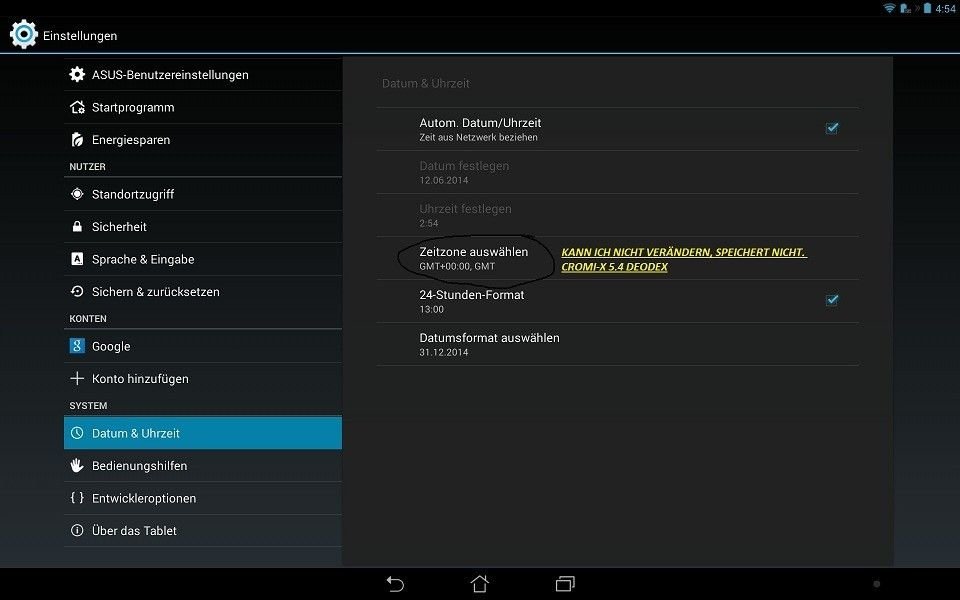Click the Bedienungshilfen hand icon
This screenshot has width=960, height=600.
[x=77, y=465]
